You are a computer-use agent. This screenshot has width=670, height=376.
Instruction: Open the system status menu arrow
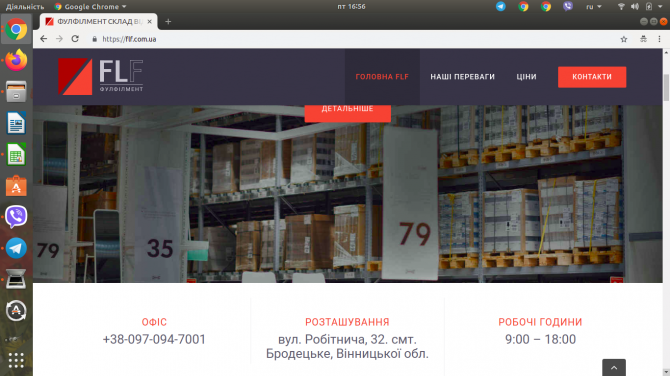[661, 6]
